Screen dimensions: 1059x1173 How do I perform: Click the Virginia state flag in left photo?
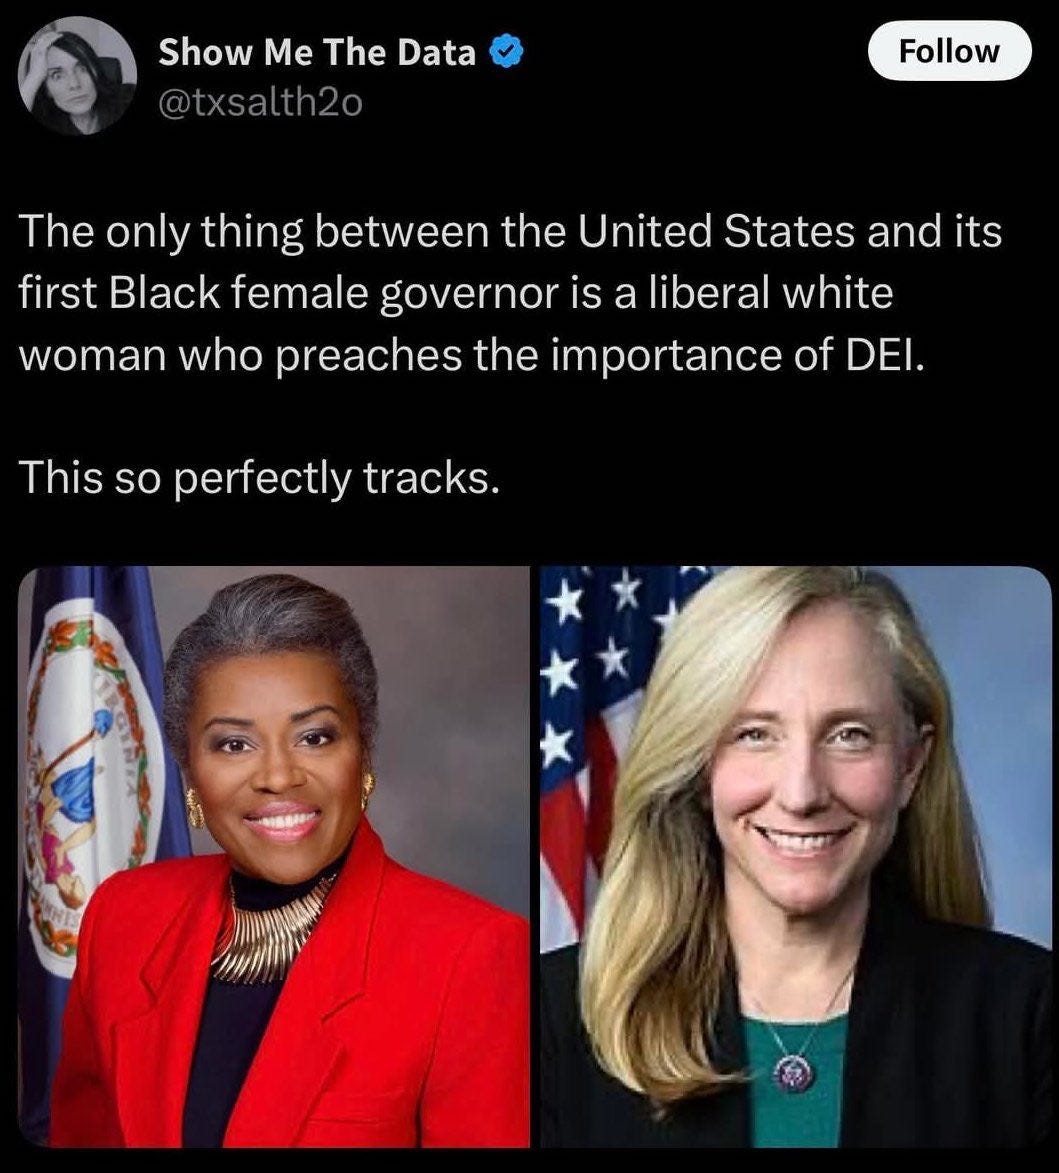(x=90, y=785)
